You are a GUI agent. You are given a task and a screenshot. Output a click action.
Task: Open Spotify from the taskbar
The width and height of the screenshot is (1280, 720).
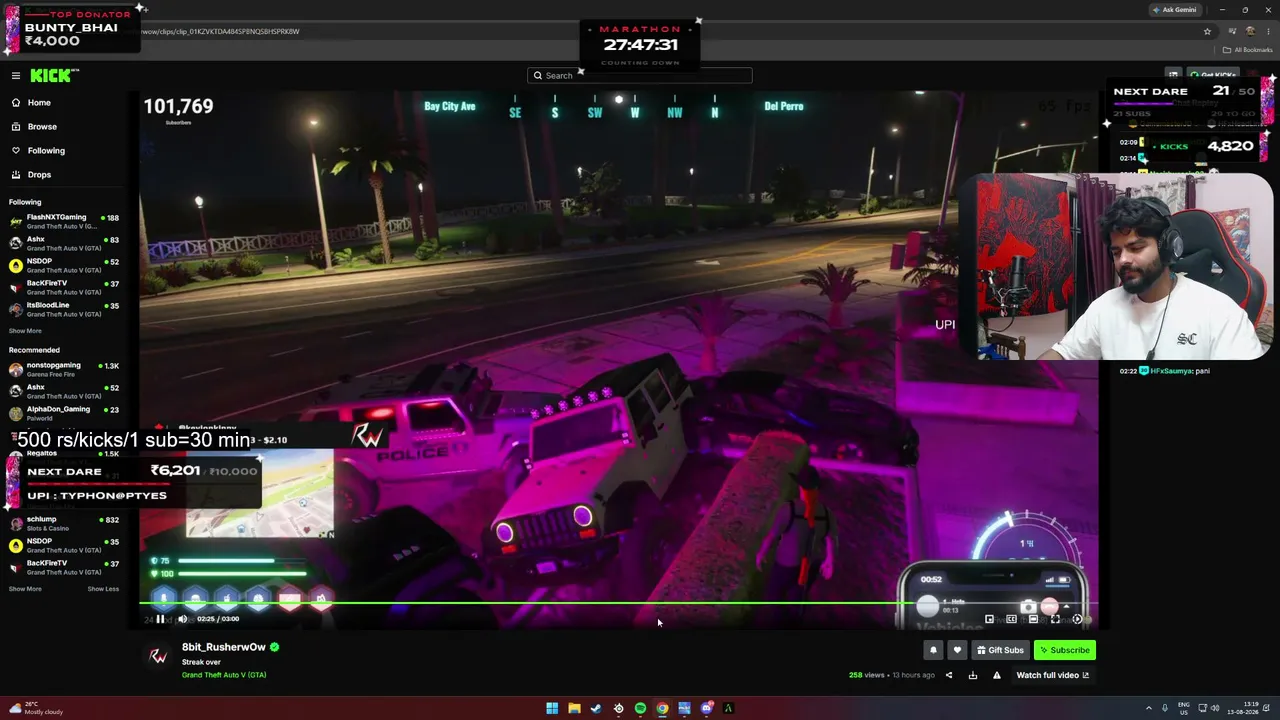tap(640, 708)
